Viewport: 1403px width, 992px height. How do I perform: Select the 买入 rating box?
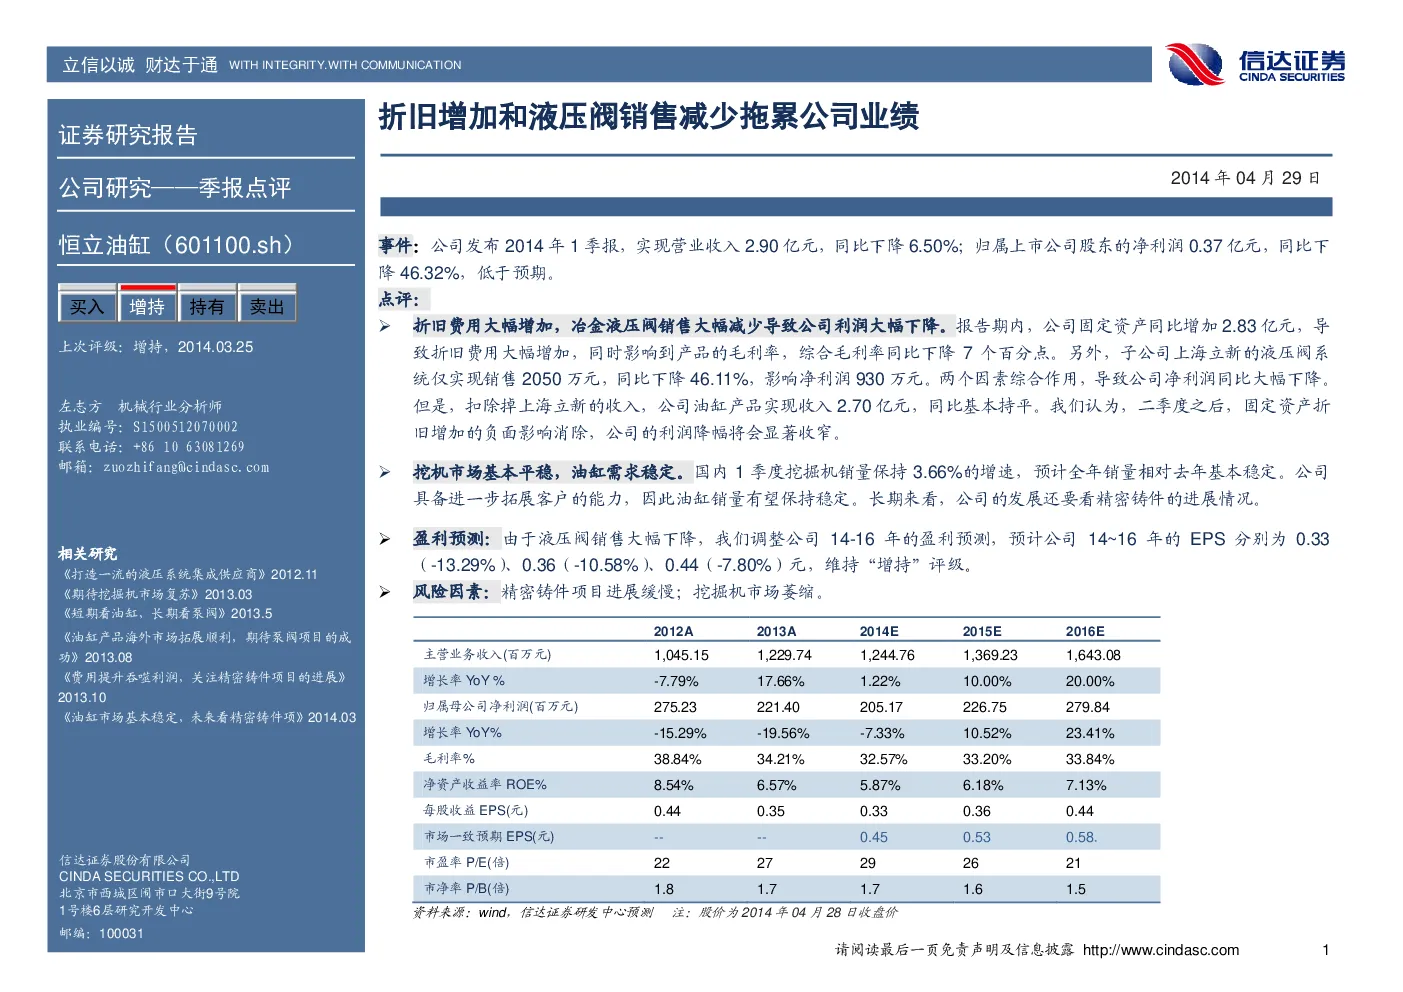(x=87, y=307)
